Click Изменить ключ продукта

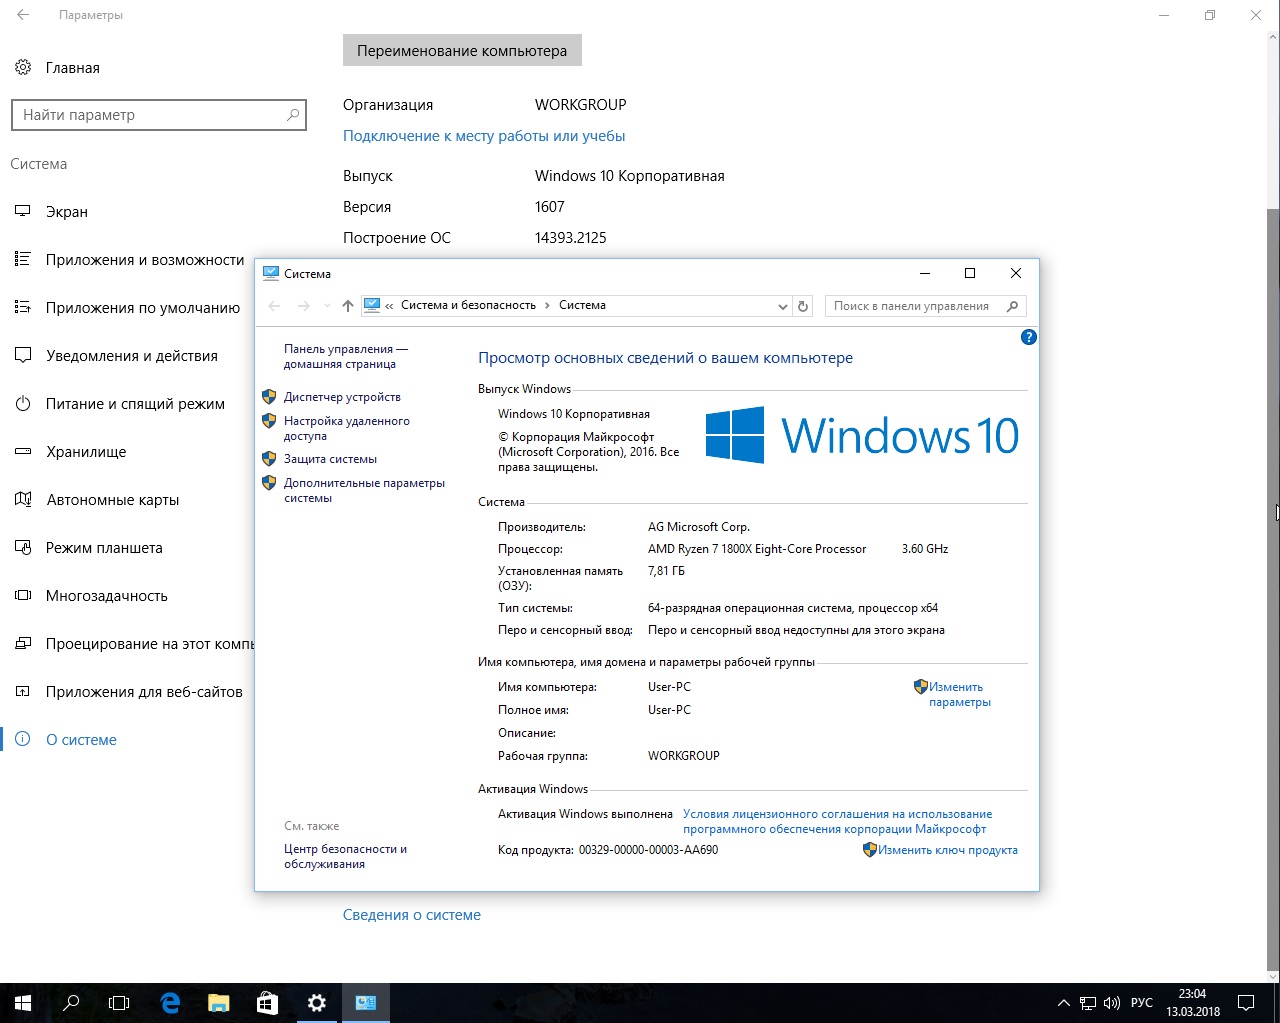(x=947, y=850)
